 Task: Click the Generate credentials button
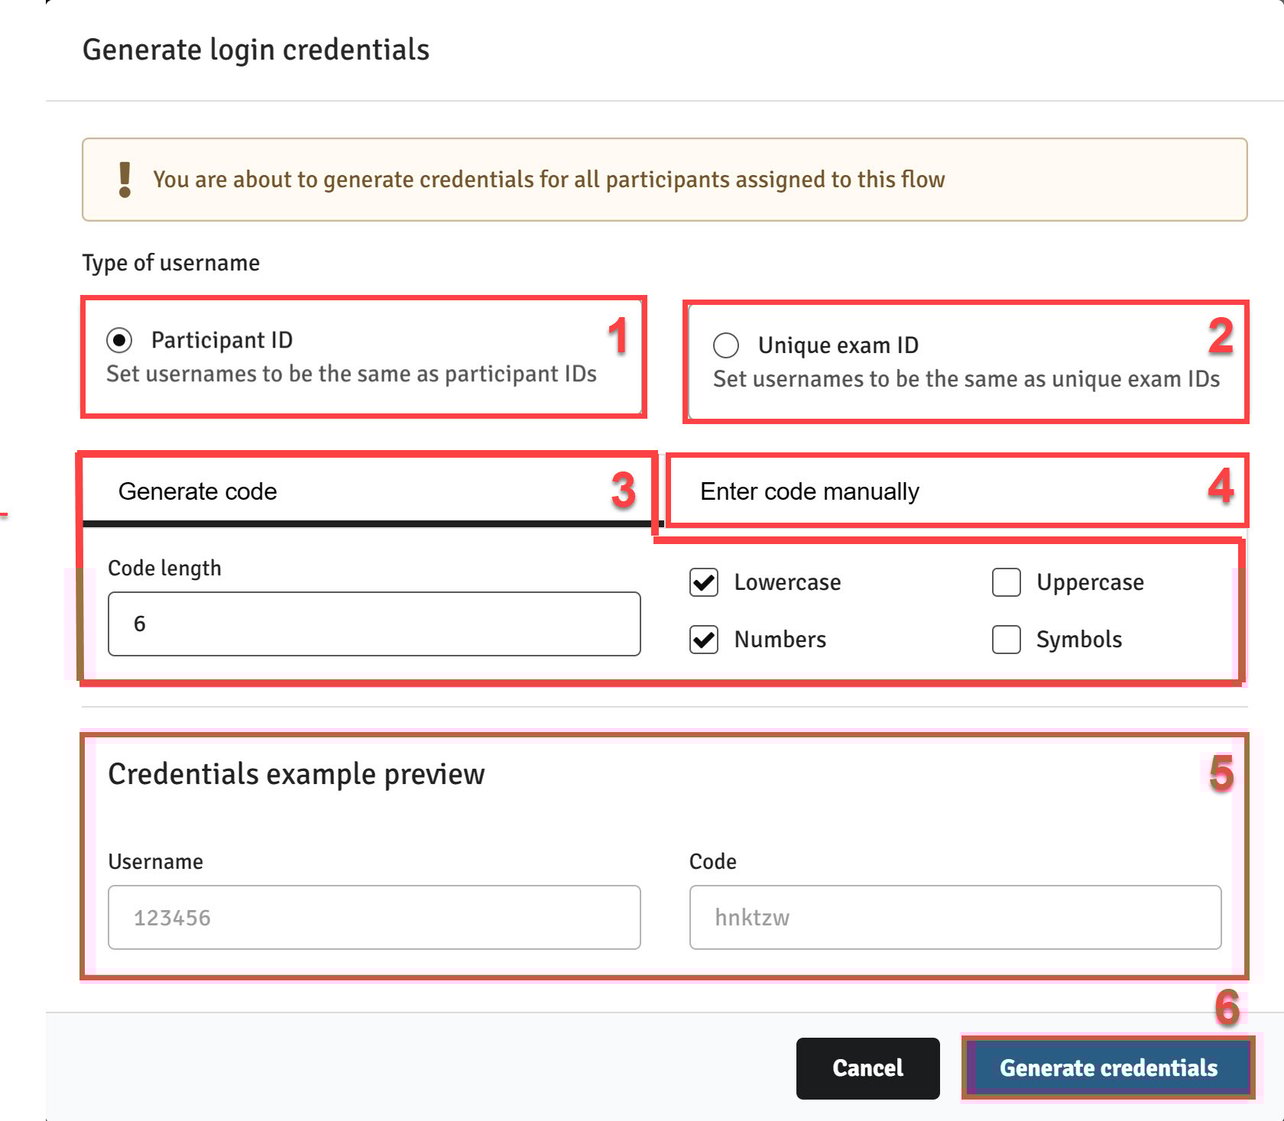1108,1068
